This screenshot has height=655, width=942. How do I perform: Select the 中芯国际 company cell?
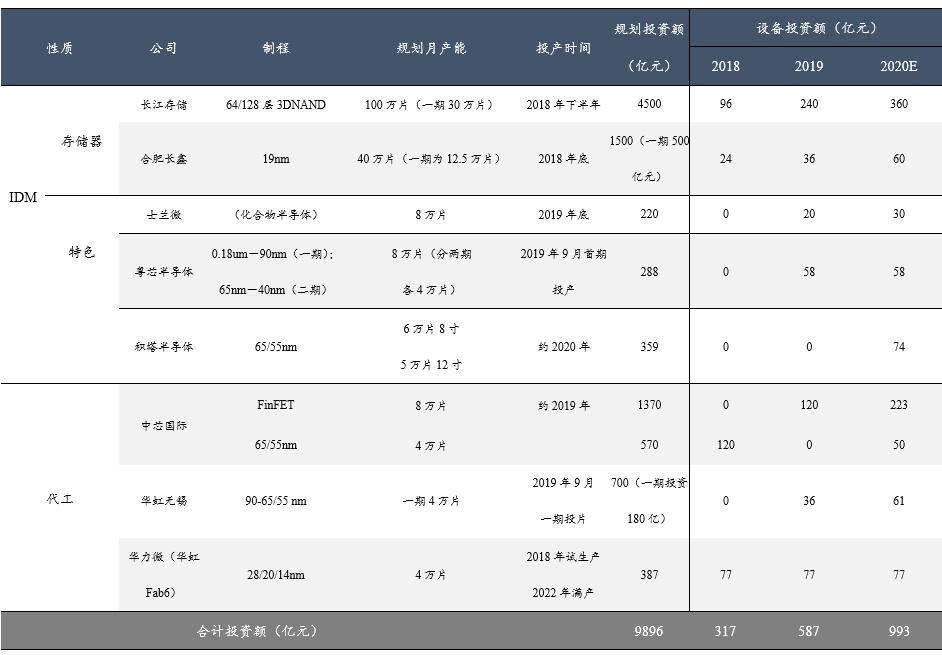[163, 425]
